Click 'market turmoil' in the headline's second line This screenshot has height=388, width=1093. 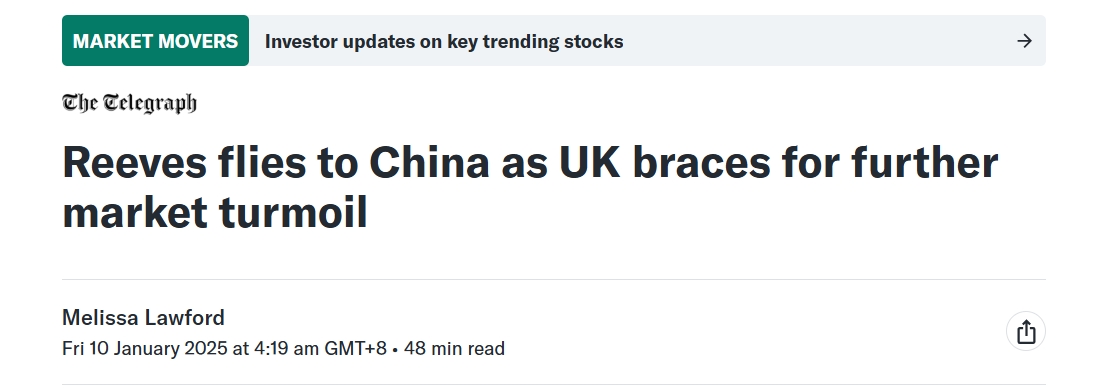click(215, 212)
